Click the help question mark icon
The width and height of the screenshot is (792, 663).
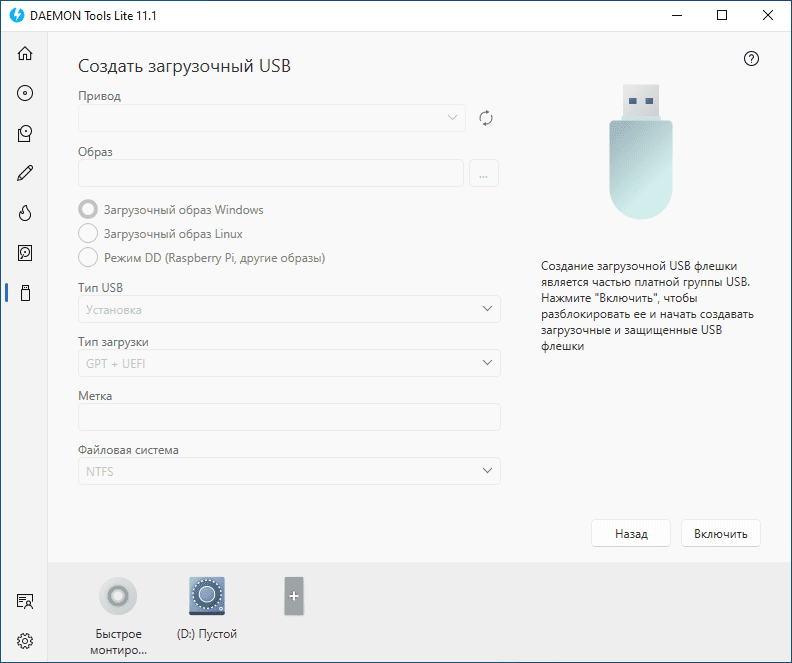click(751, 59)
